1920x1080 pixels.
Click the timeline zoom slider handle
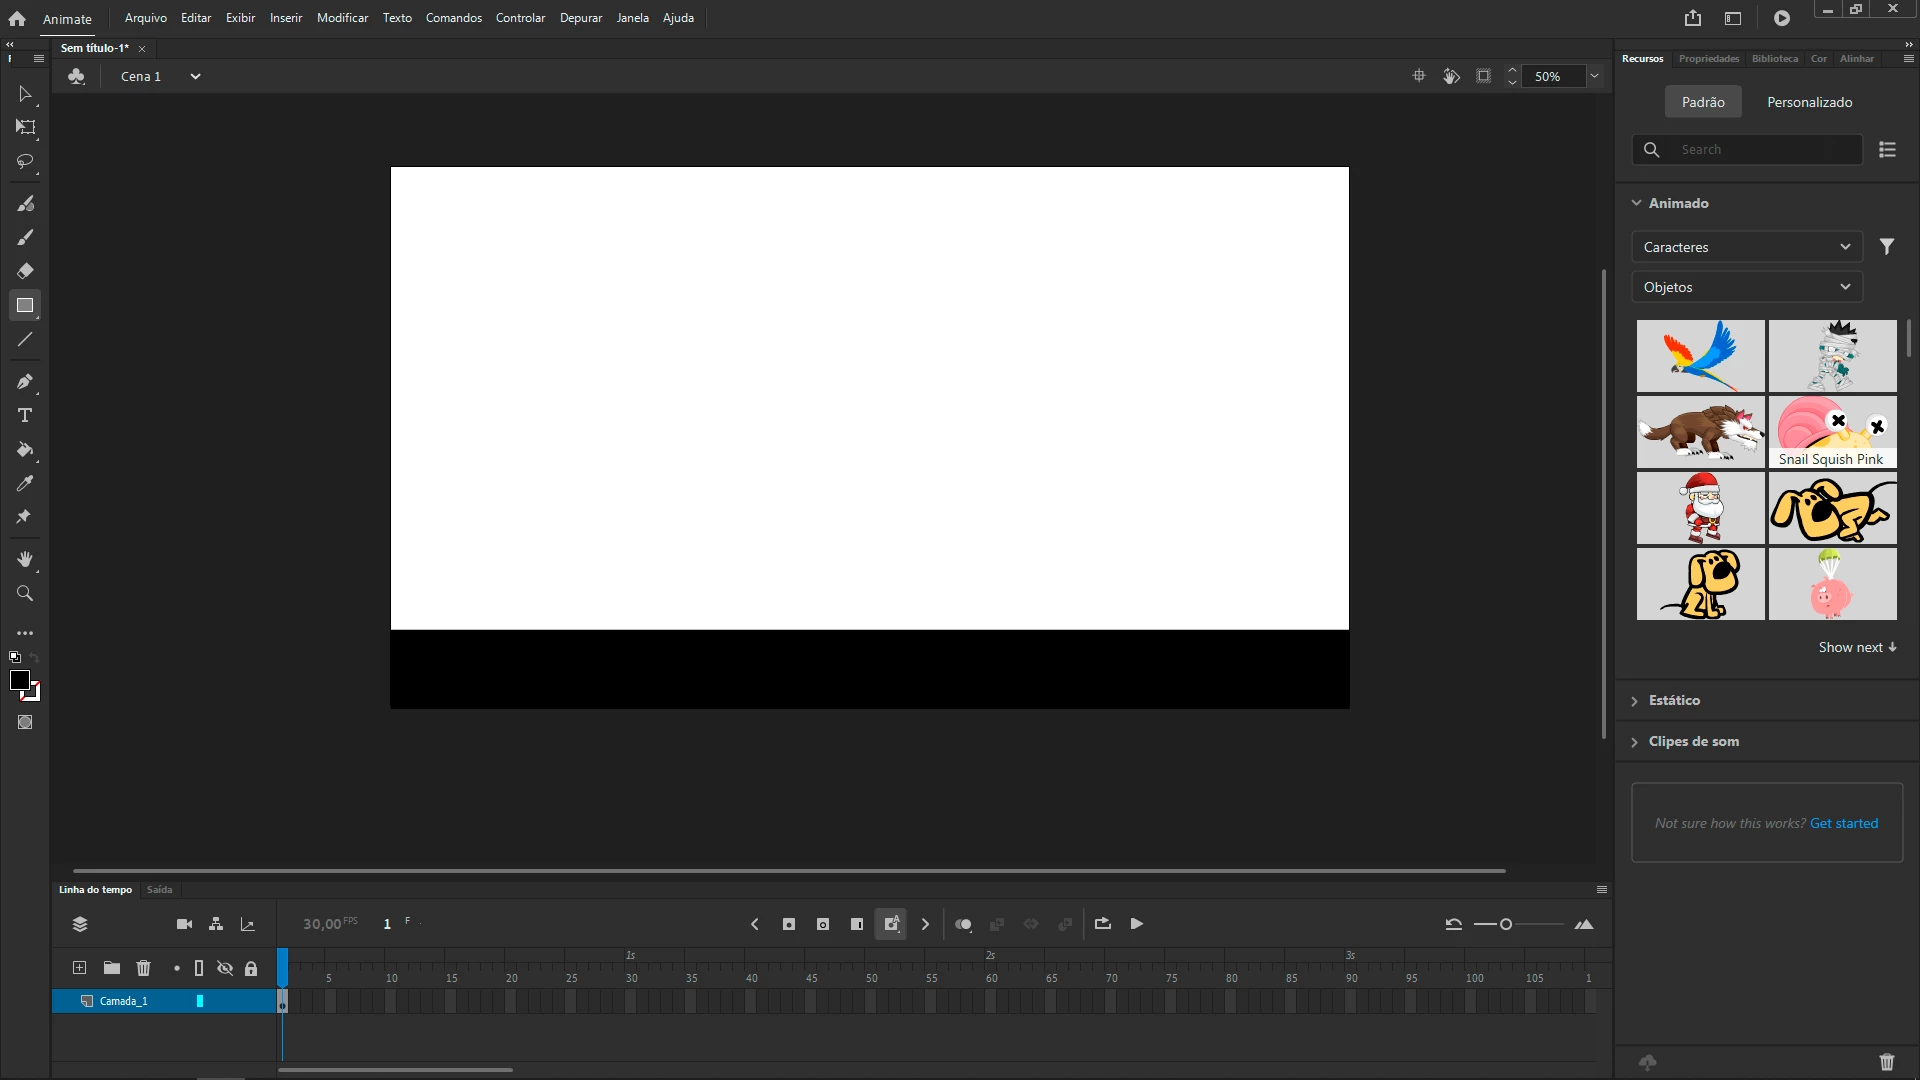coord(1506,925)
